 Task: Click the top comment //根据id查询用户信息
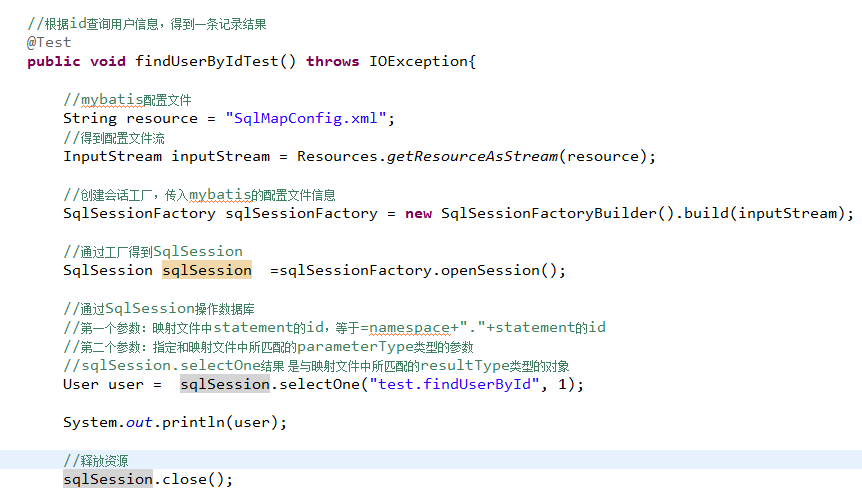click(x=147, y=24)
